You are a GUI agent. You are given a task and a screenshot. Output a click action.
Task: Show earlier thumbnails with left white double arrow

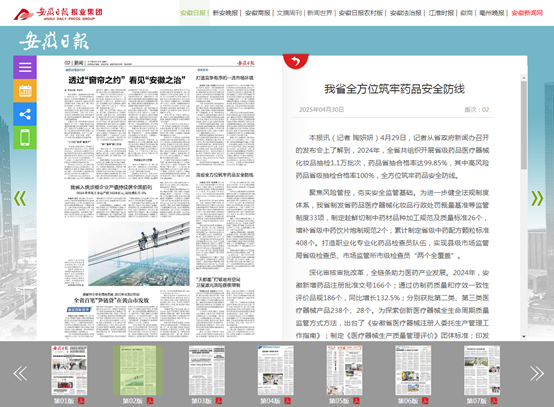point(20,373)
